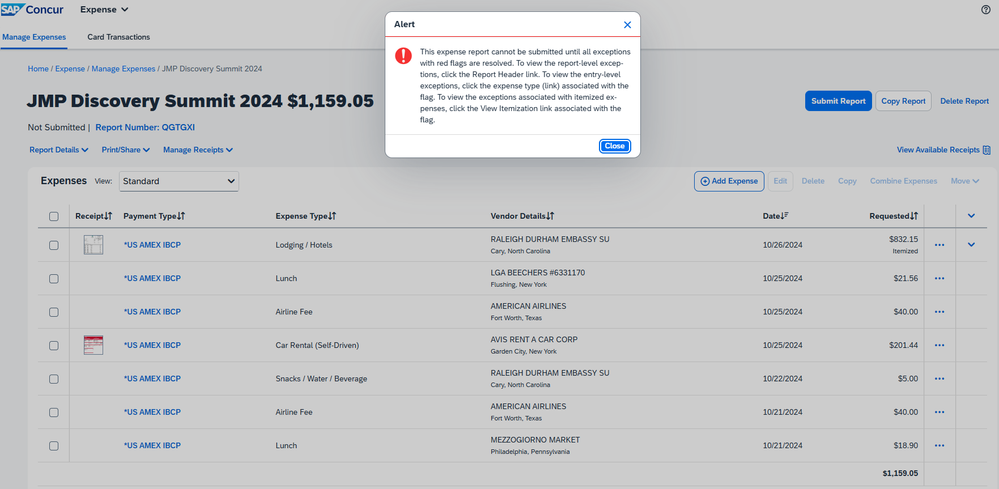This screenshot has width=999, height=489.
Task: Click Combine Expenses in the toolbar
Action: 903,181
